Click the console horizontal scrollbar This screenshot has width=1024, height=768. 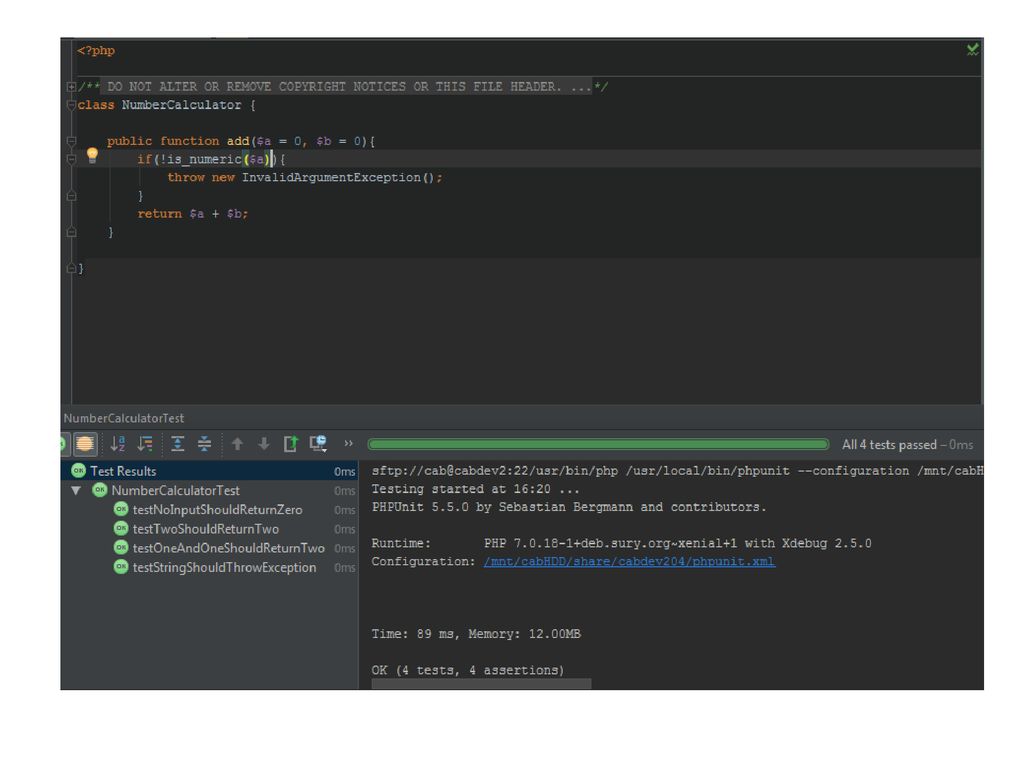(x=481, y=684)
